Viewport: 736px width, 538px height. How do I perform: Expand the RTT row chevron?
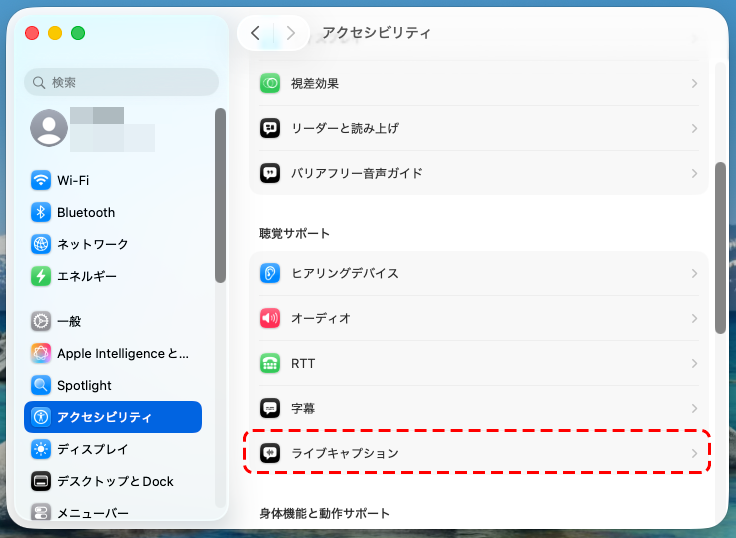click(x=694, y=363)
